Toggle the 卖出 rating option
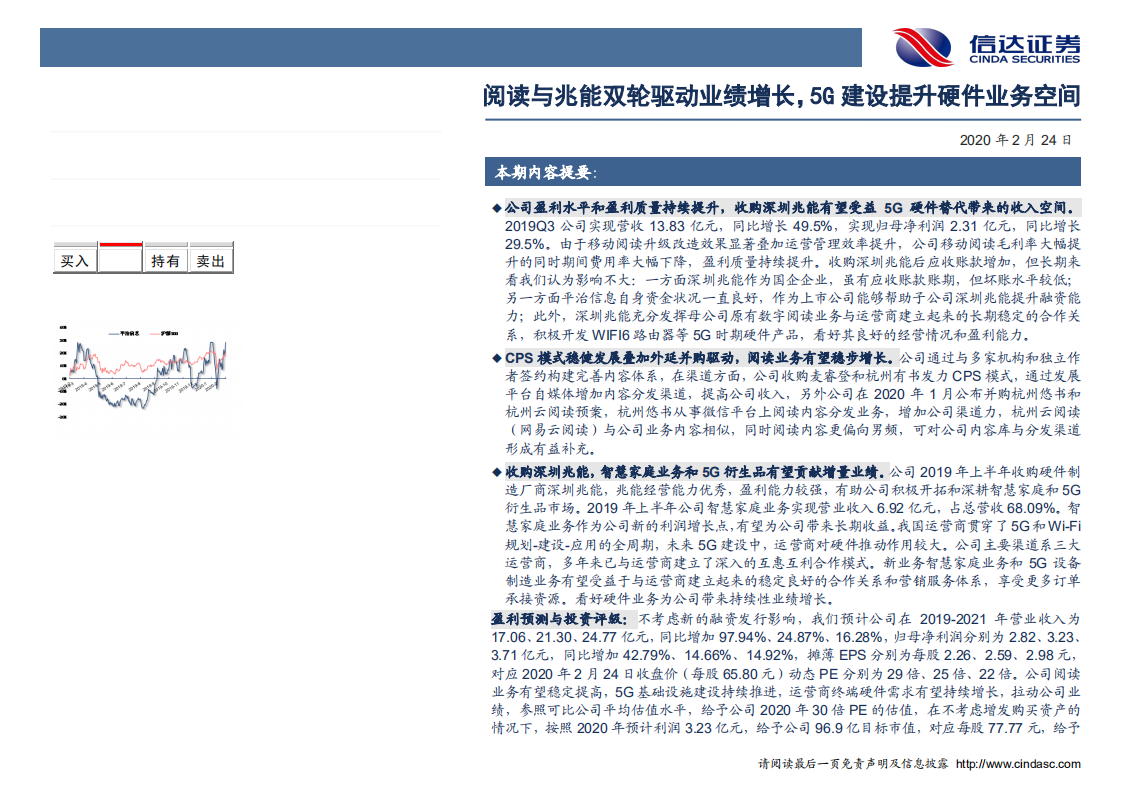Image resolution: width=1122 pixels, height=793 pixels. 211,261
